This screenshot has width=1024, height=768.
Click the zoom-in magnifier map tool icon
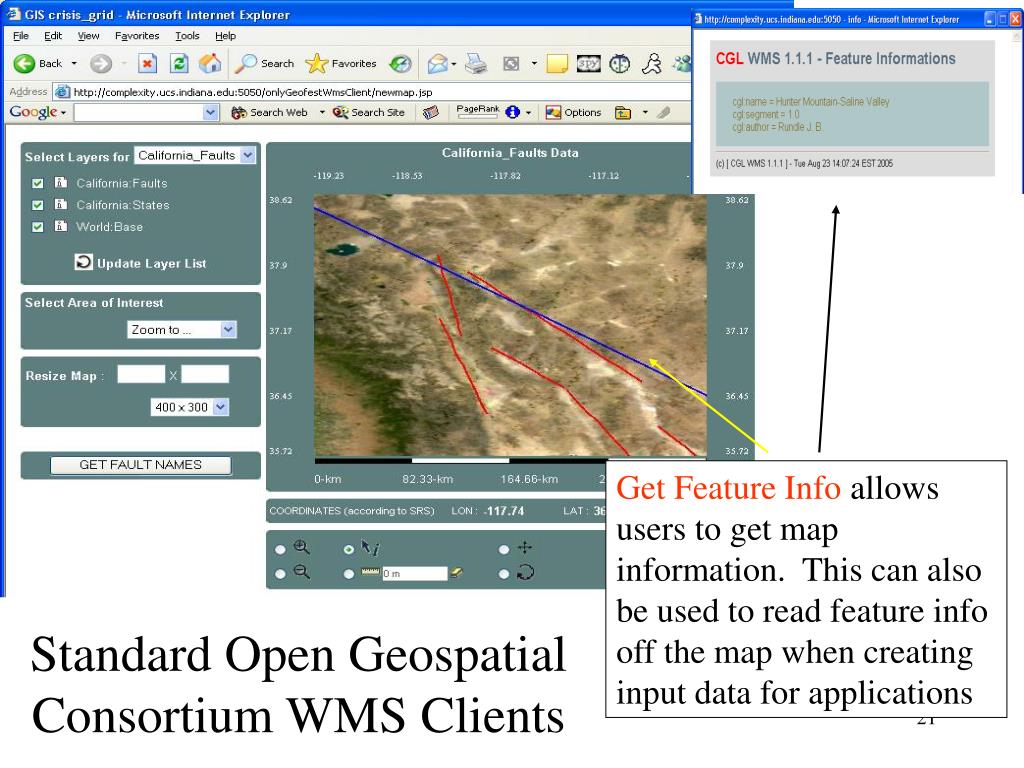302,547
